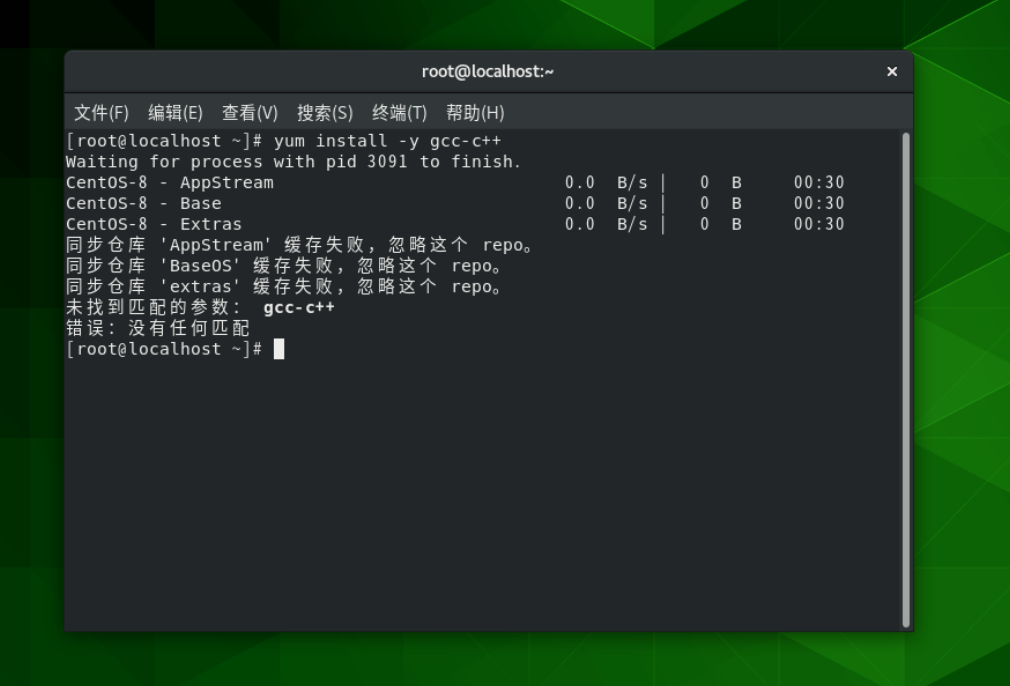Open the 编辑(E) menu

coord(175,113)
